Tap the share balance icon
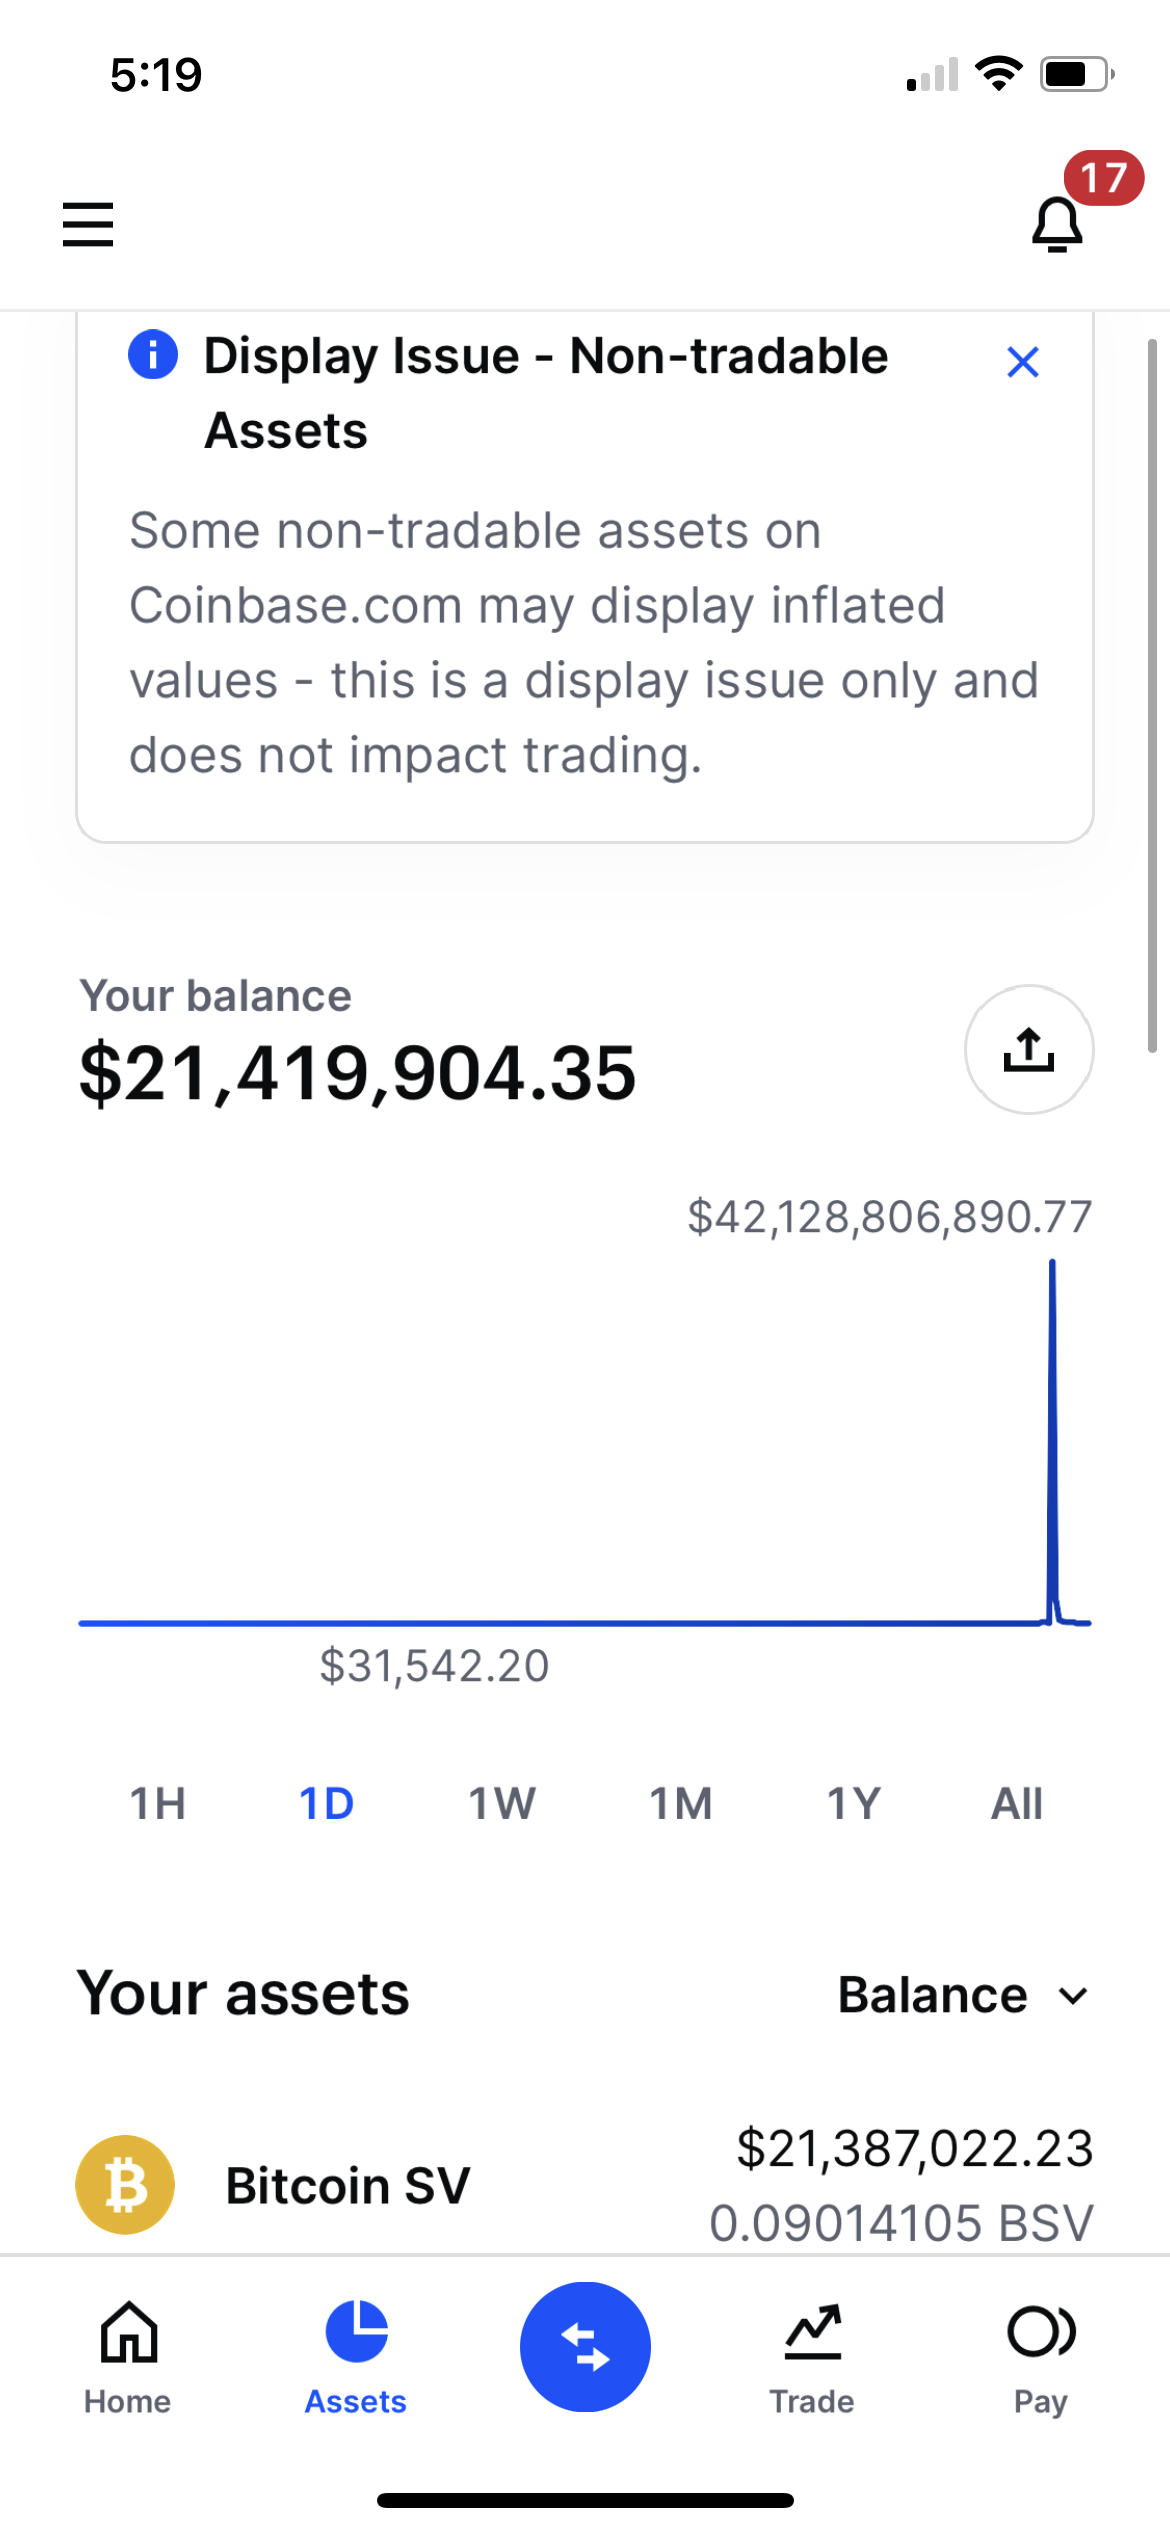This screenshot has height=2532, width=1170. [x=1028, y=1049]
